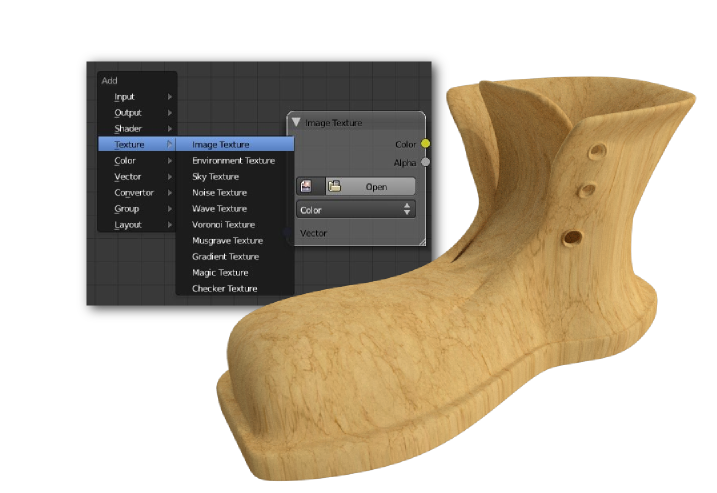This screenshot has width=717, height=493.
Task: Click the arrow beside Convertor
Action: [x=170, y=193]
